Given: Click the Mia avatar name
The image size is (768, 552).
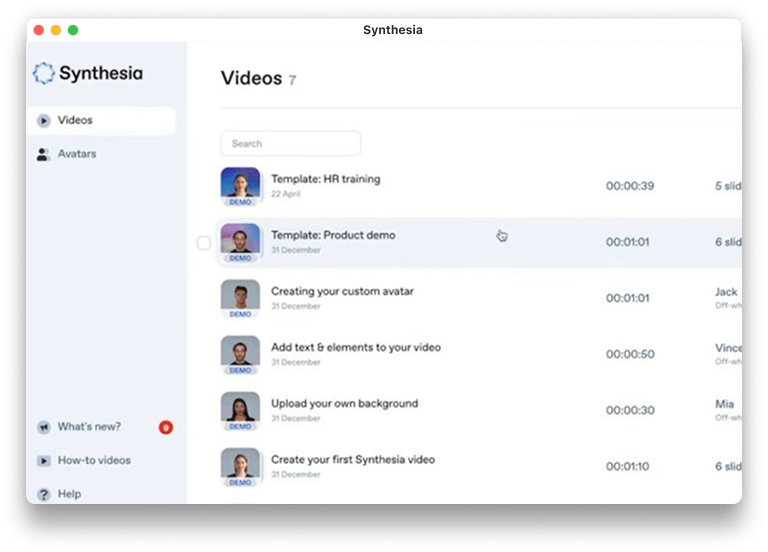Looking at the screenshot, I should click(x=724, y=405).
